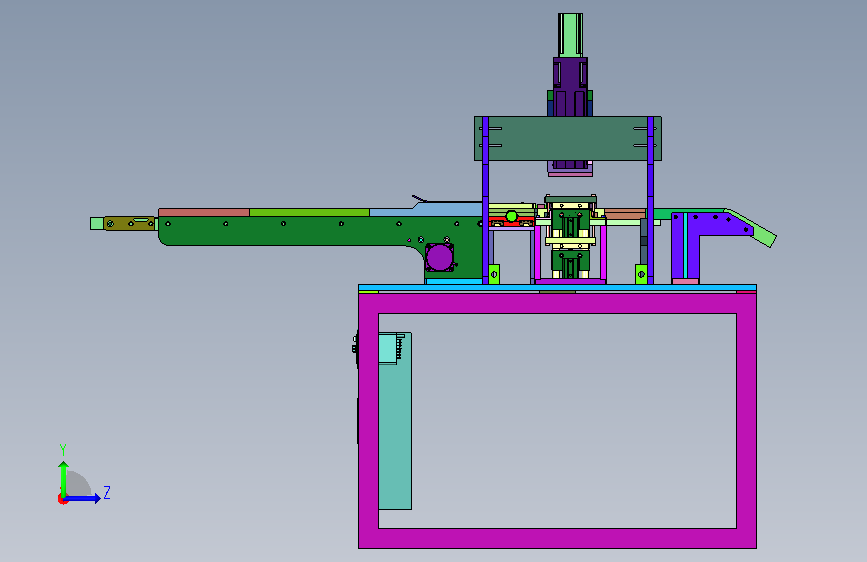Select the olive bracket at the conveyor end
Viewport: 867px width, 562px height.
[x=129, y=223]
